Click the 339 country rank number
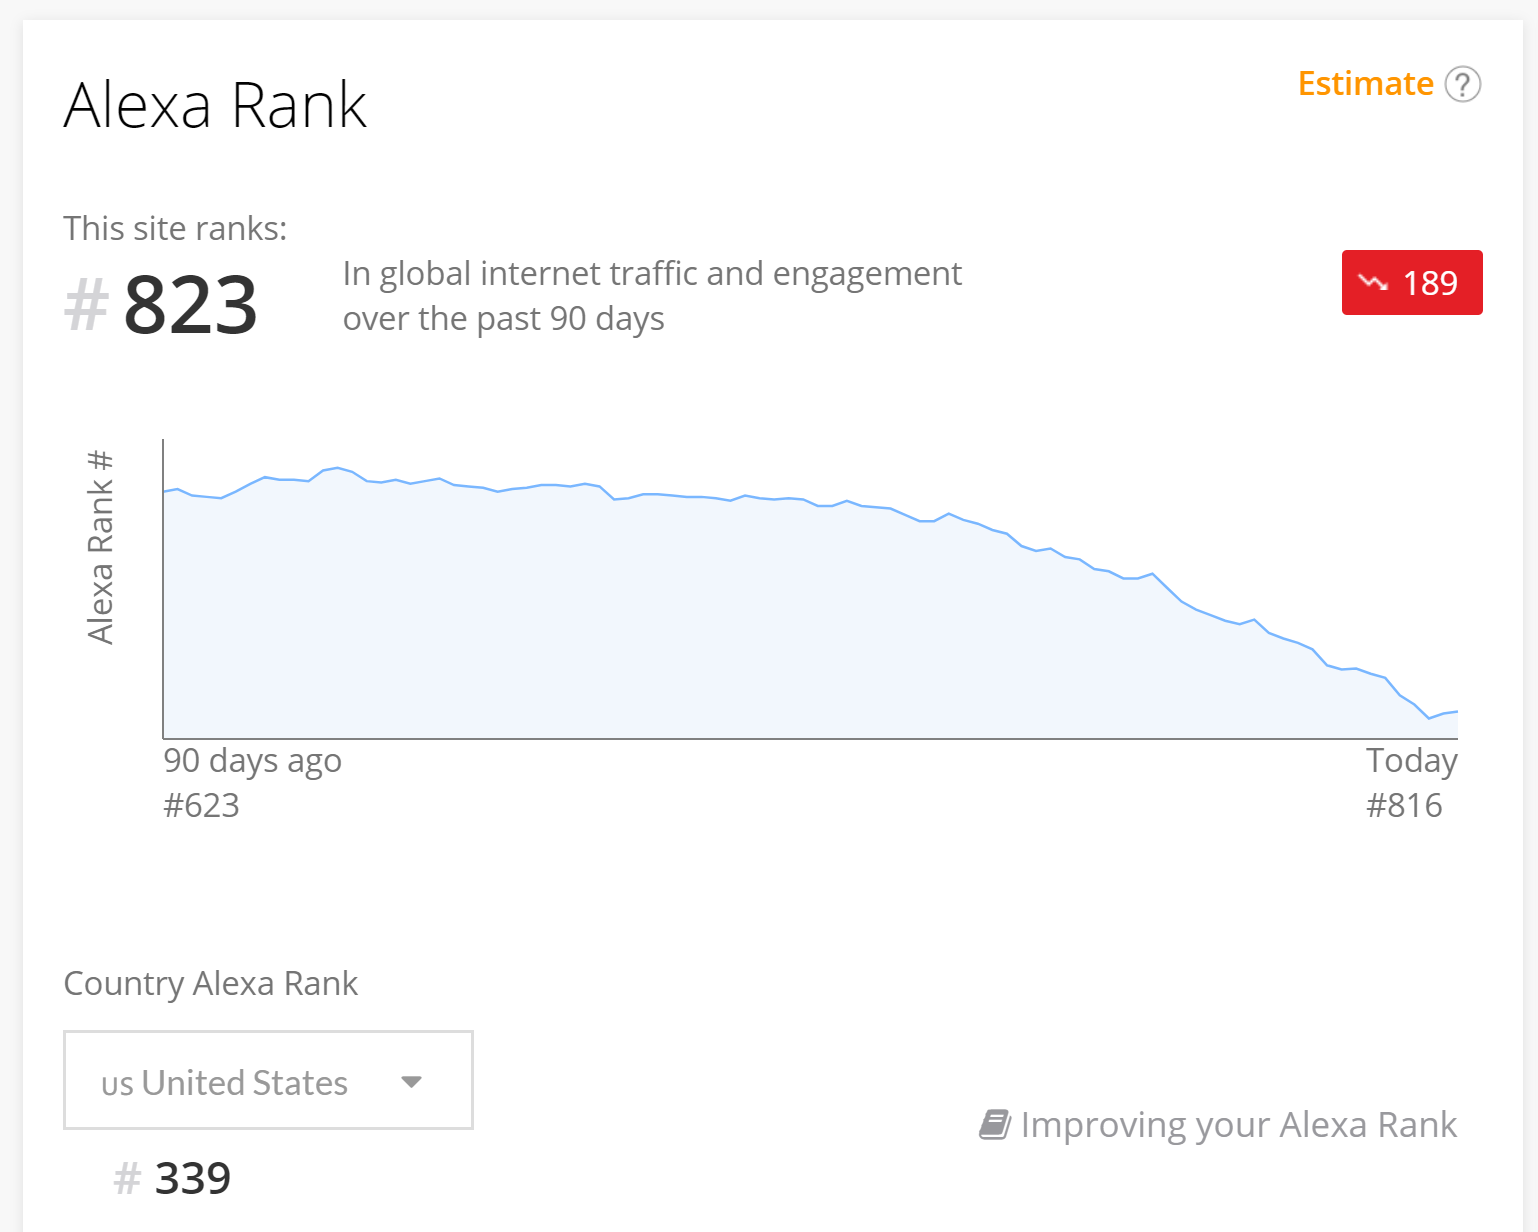Viewport: 1538px width, 1232px height. (193, 1178)
